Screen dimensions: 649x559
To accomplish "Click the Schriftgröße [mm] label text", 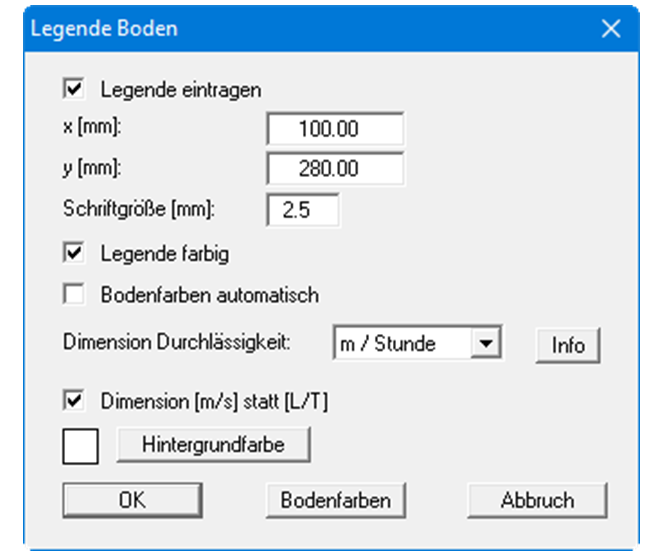I will 139,211.
